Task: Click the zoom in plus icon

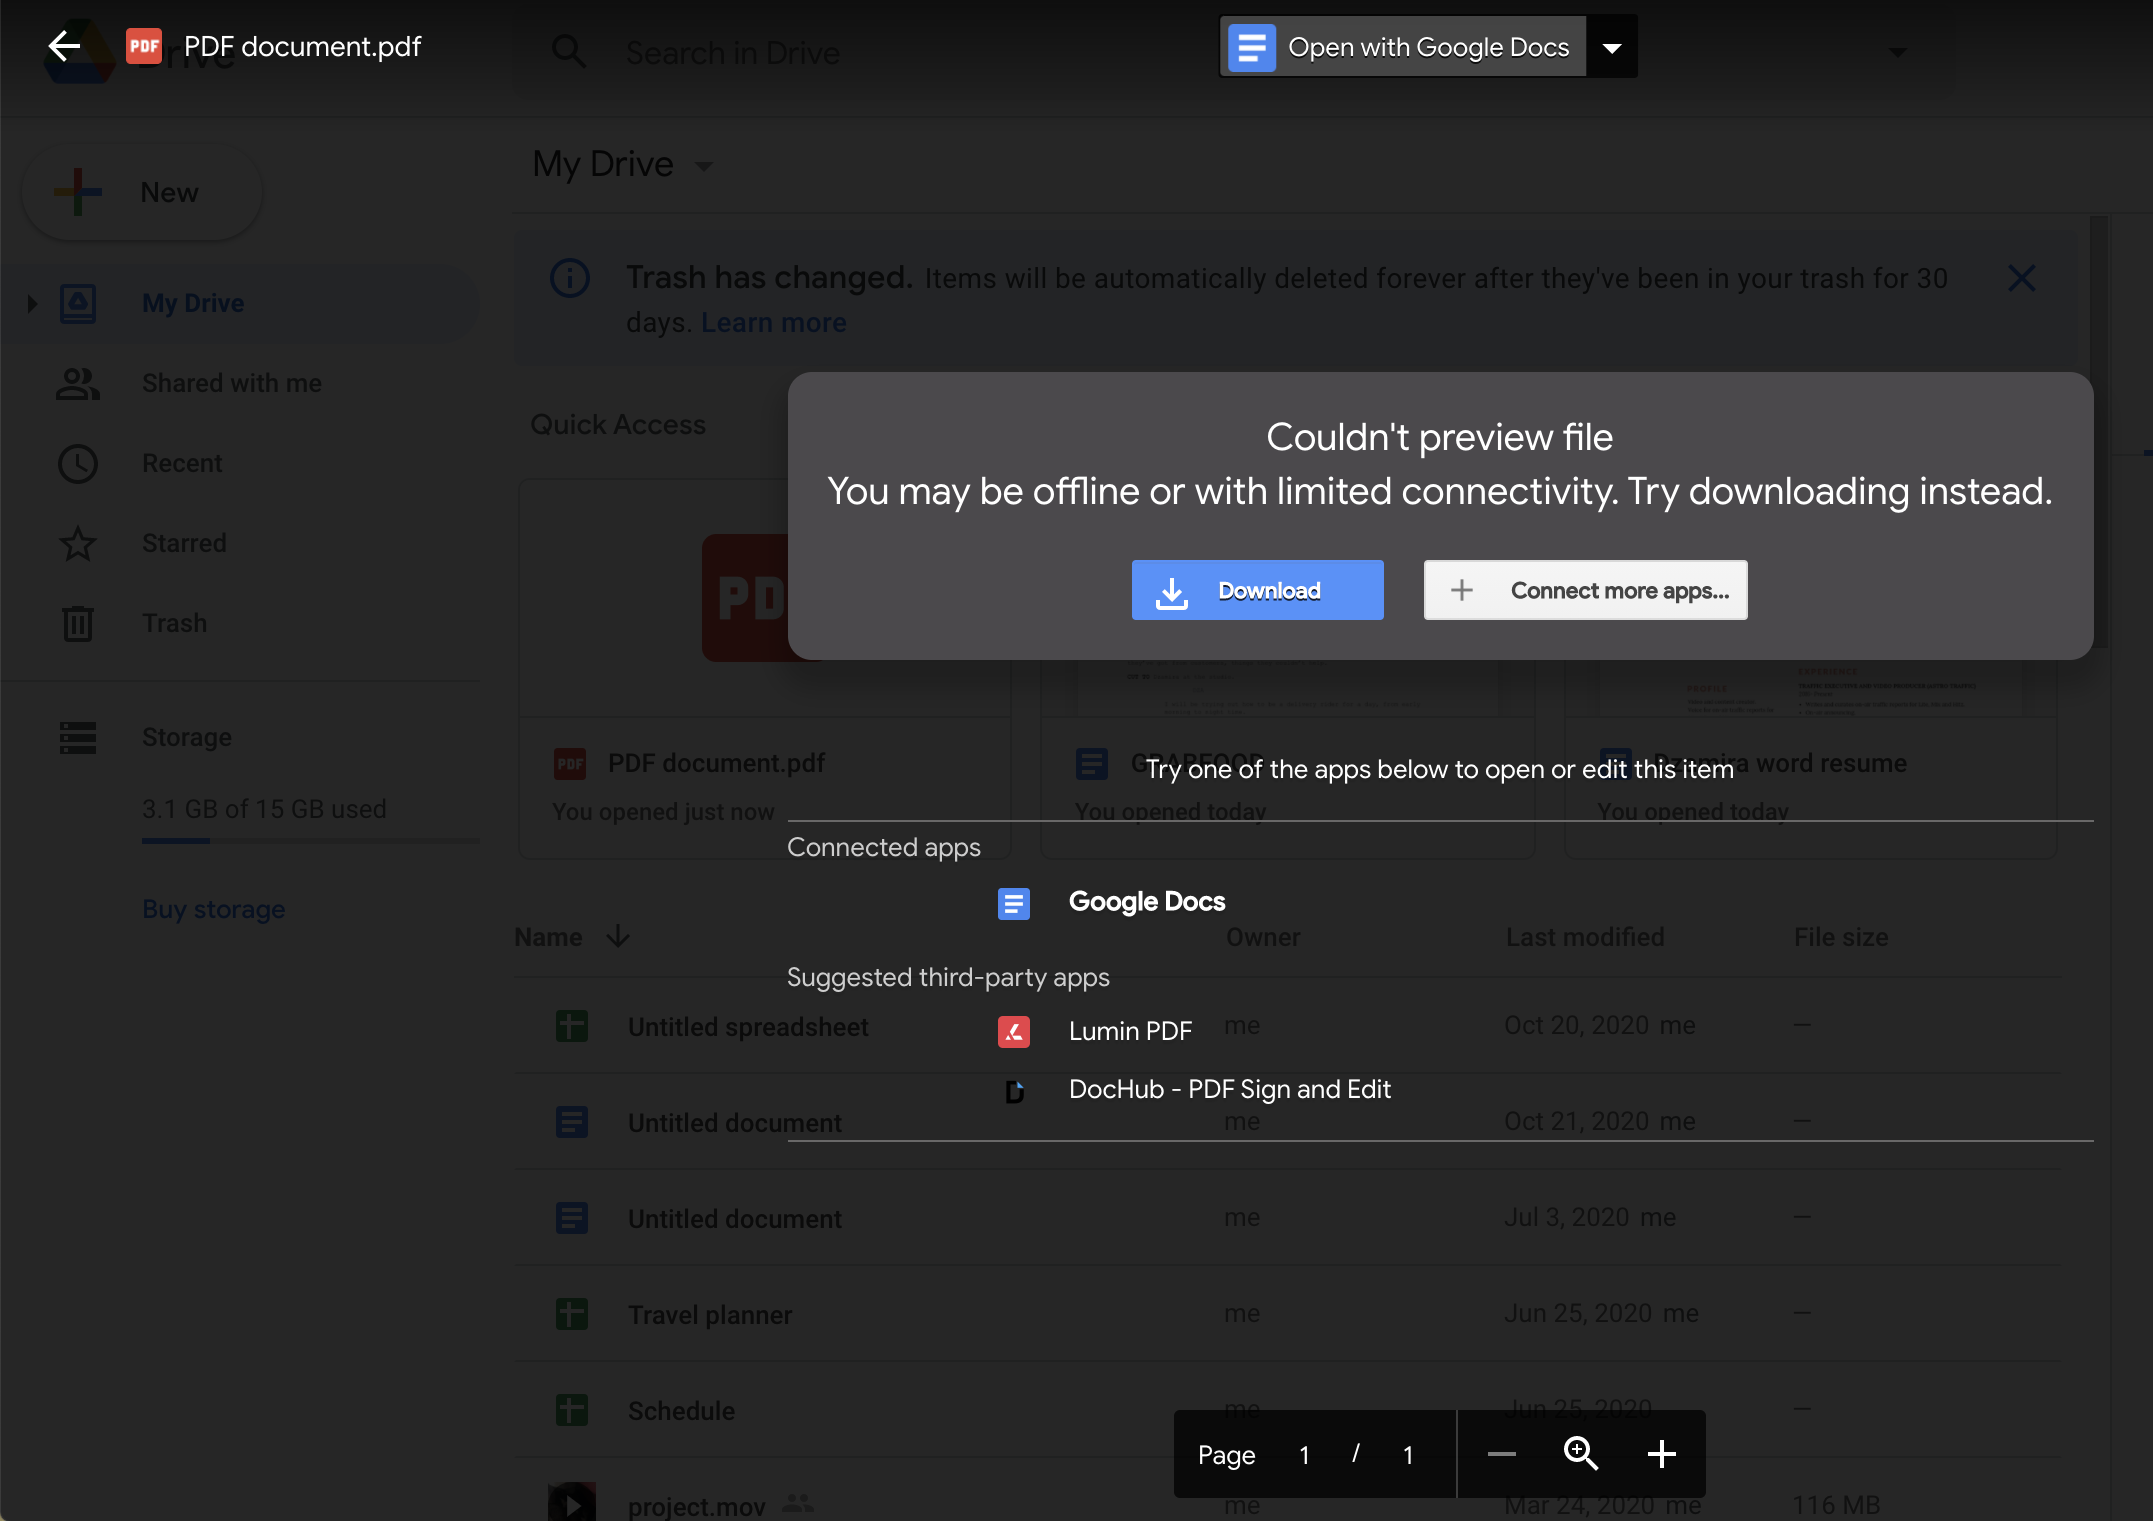Action: click(x=1661, y=1454)
